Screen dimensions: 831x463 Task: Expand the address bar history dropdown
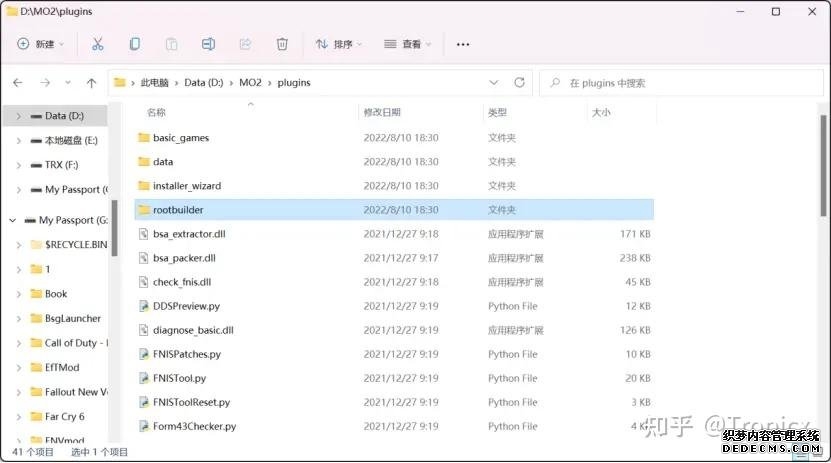click(x=494, y=82)
